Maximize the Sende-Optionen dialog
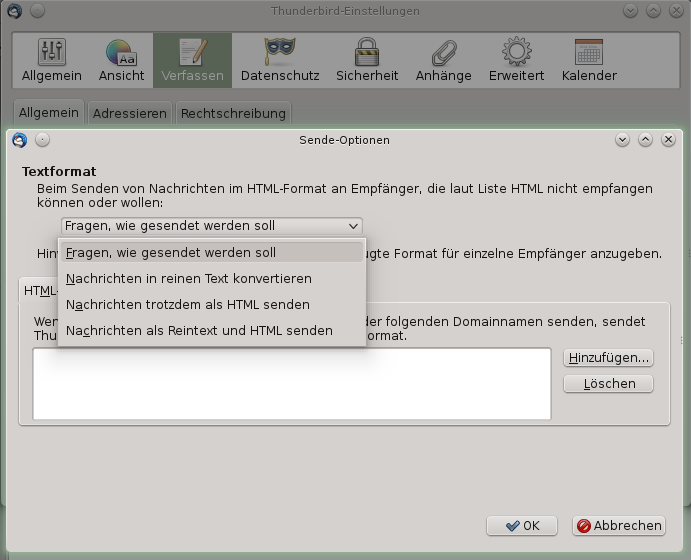Viewport: 691px width, 560px height. (x=645, y=140)
